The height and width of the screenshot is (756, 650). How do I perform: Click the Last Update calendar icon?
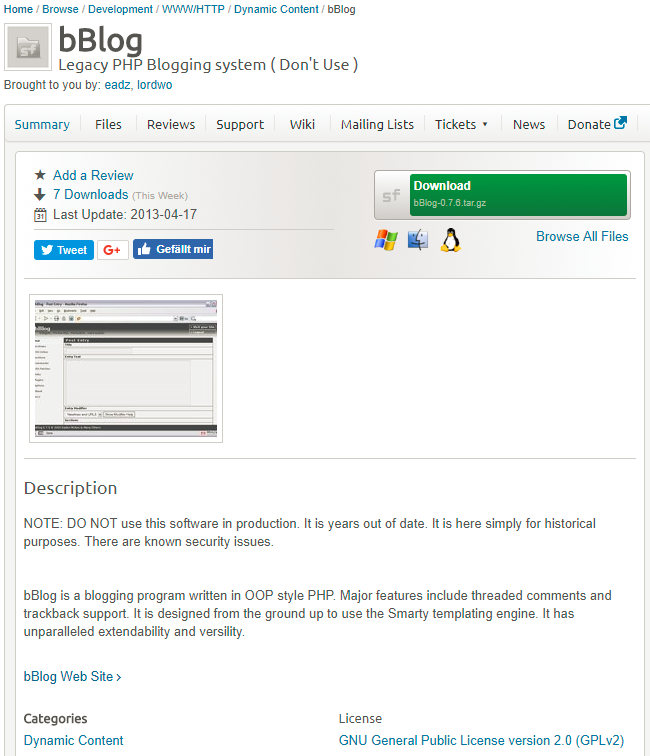(x=41, y=215)
